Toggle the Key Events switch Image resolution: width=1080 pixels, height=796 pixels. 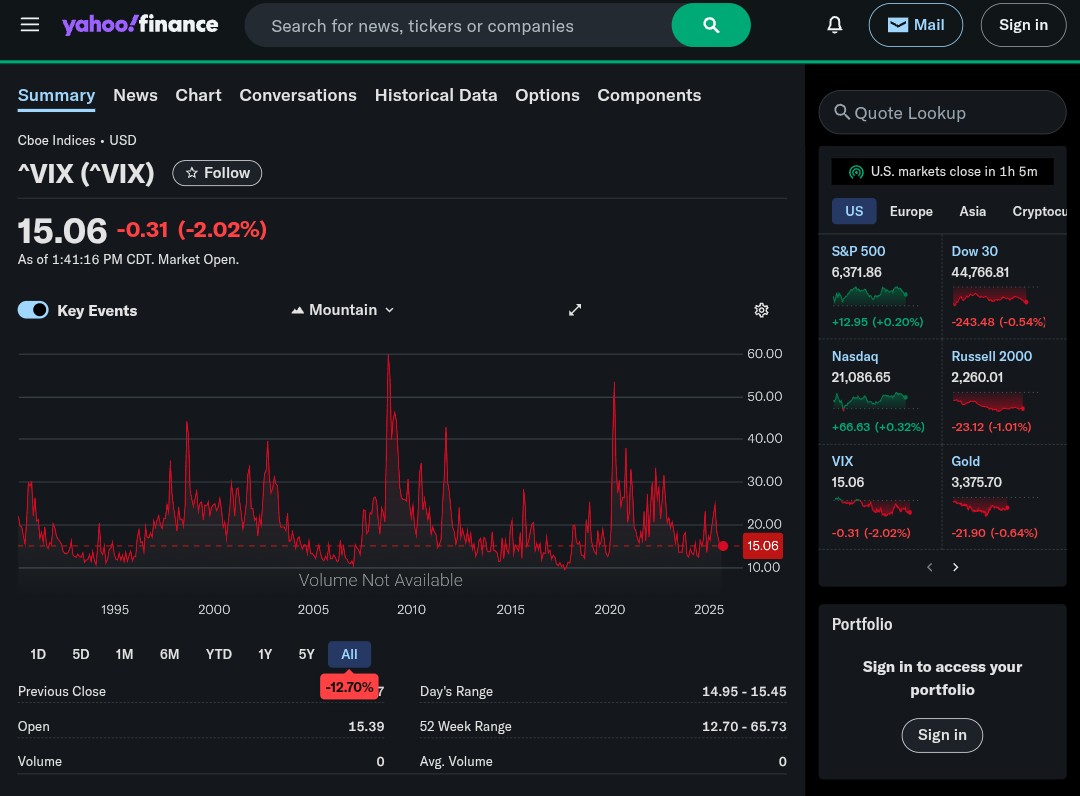click(33, 310)
